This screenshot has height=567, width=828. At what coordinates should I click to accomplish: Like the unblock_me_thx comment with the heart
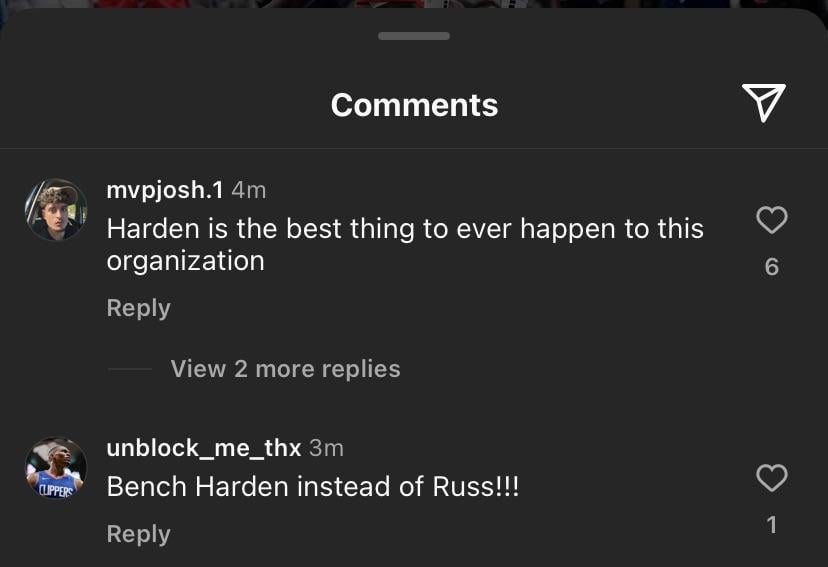[771, 478]
